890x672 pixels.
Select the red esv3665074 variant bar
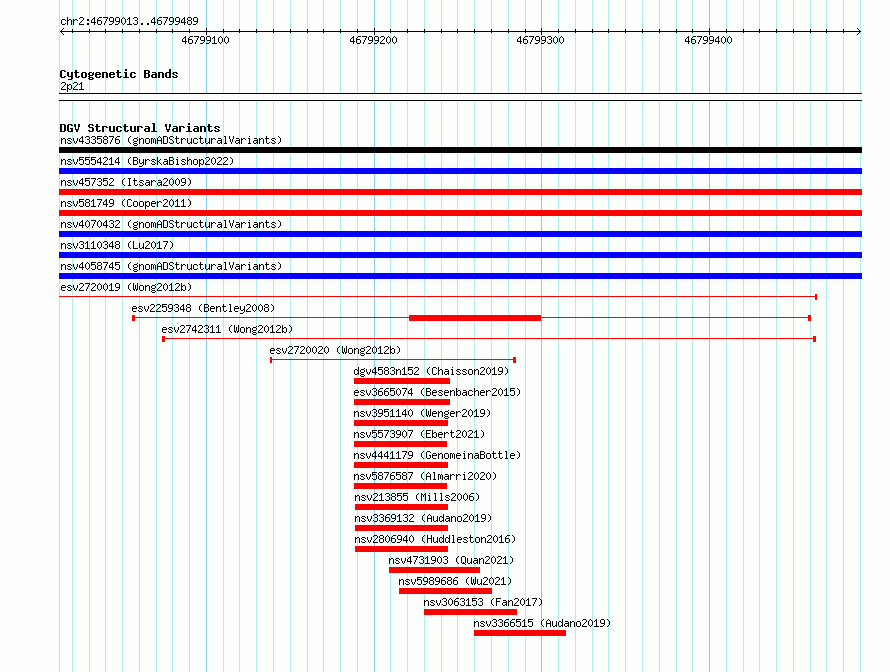402,402
